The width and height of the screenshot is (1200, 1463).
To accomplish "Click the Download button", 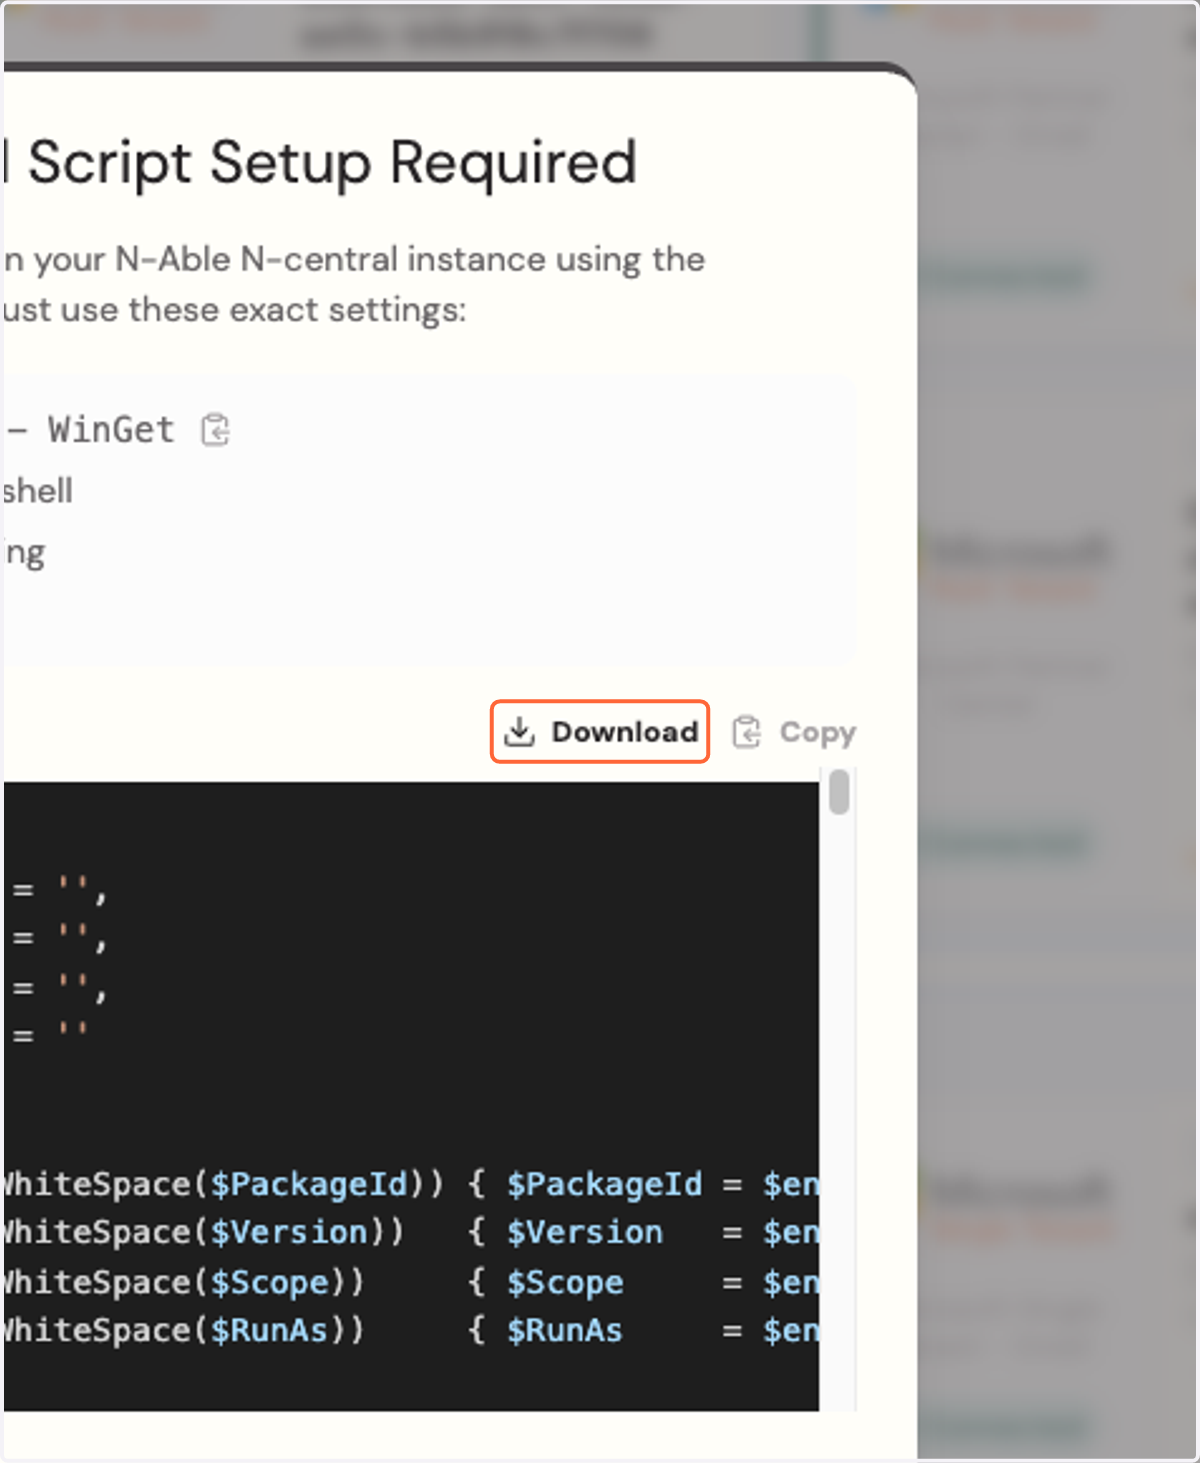I will click(x=600, y=732).
